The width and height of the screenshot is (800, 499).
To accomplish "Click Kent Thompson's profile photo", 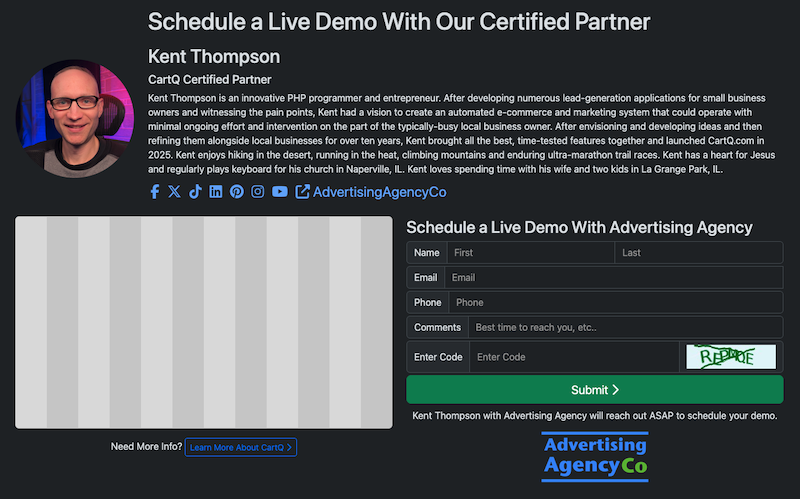I will pos(75,119).
